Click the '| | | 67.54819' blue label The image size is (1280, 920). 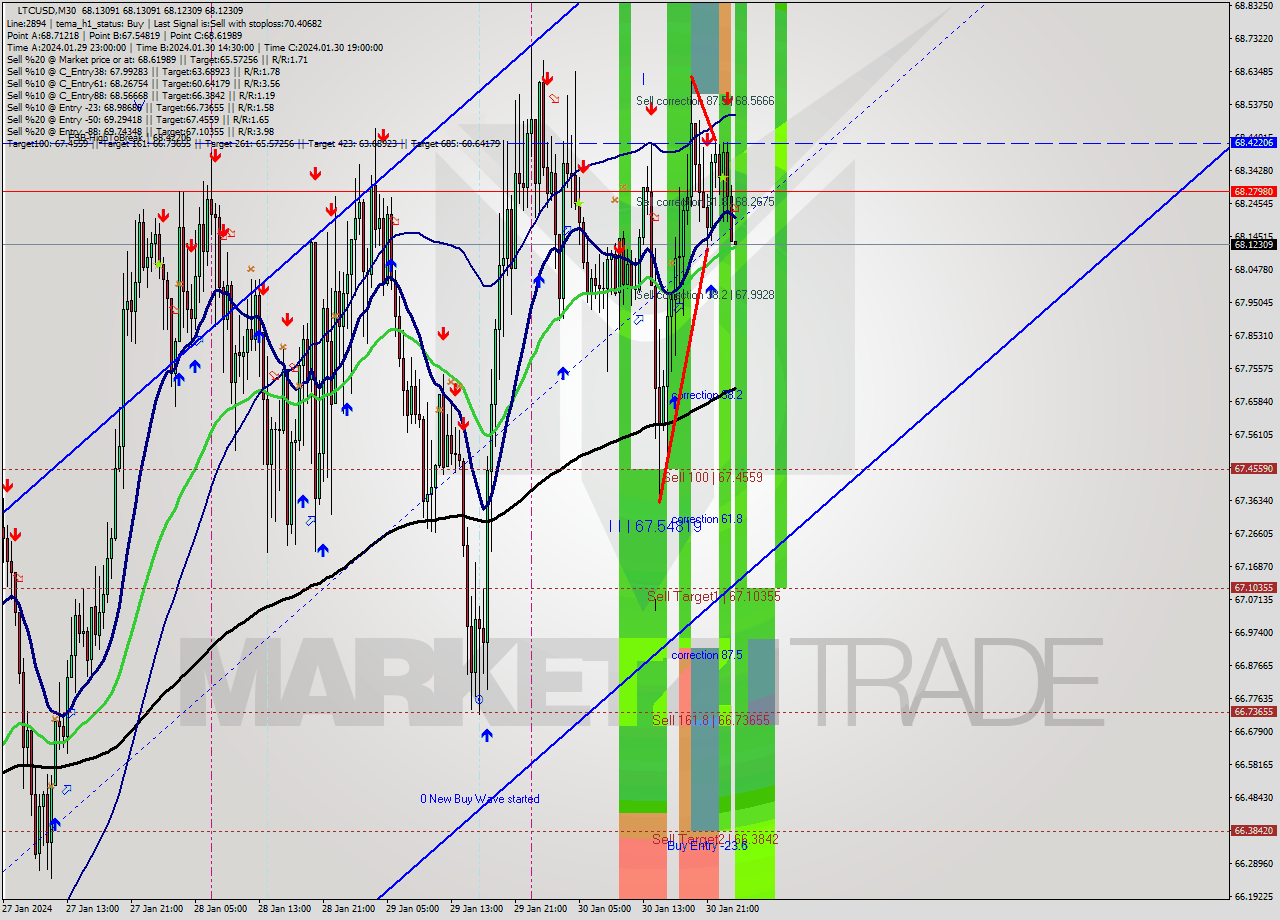655,526
